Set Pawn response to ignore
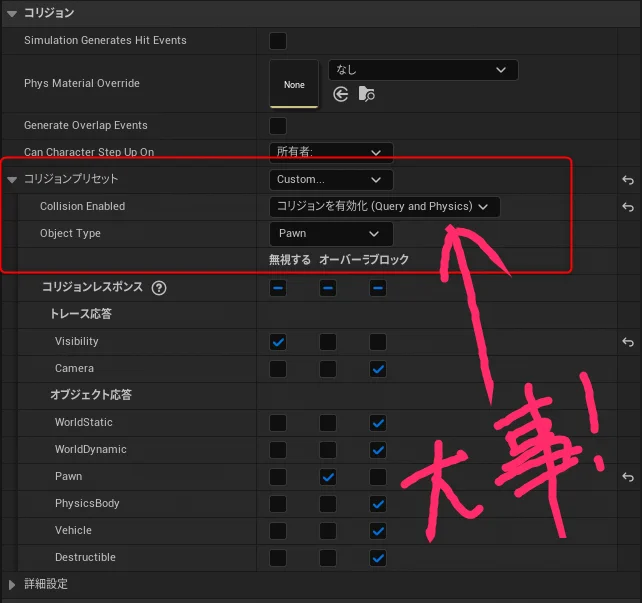 pos(278,477)
